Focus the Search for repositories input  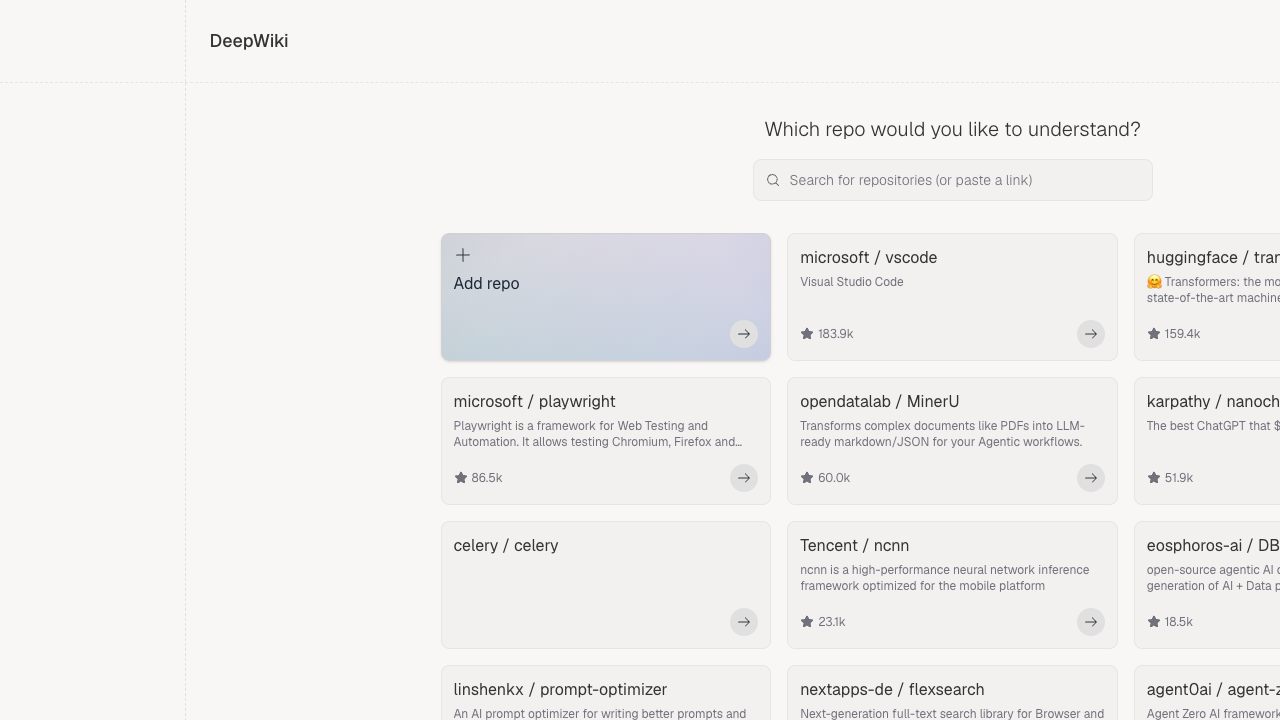pyautogui.click(x=952, y=180)
